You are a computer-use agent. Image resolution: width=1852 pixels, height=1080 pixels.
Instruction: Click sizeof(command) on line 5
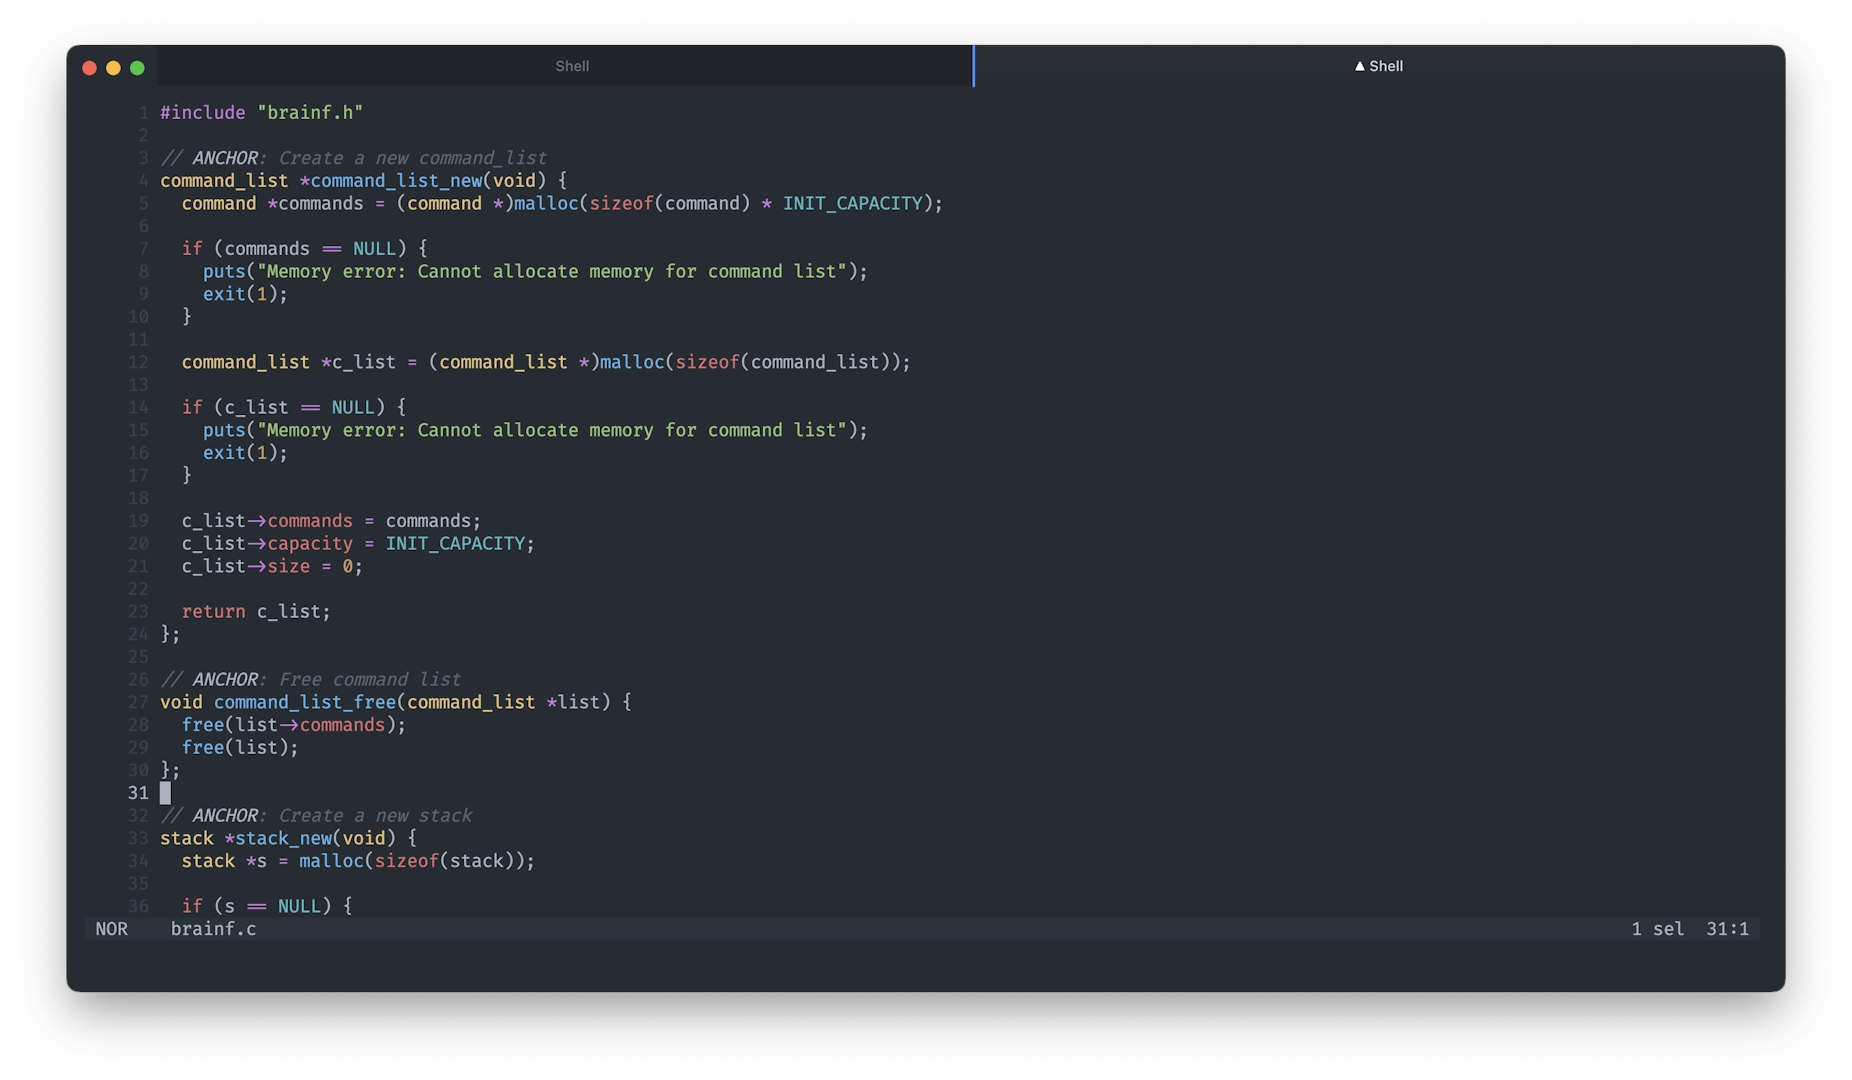[670, 204]
